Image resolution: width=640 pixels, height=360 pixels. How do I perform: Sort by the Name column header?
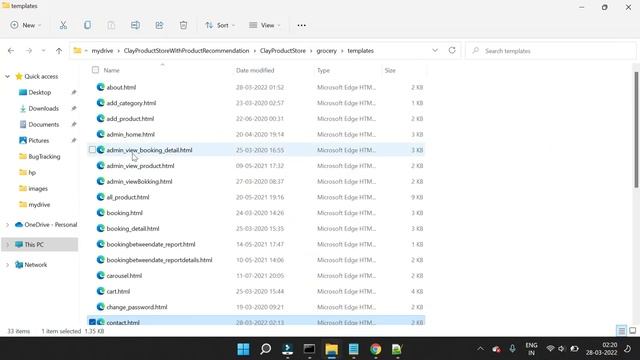pos(111,70)
